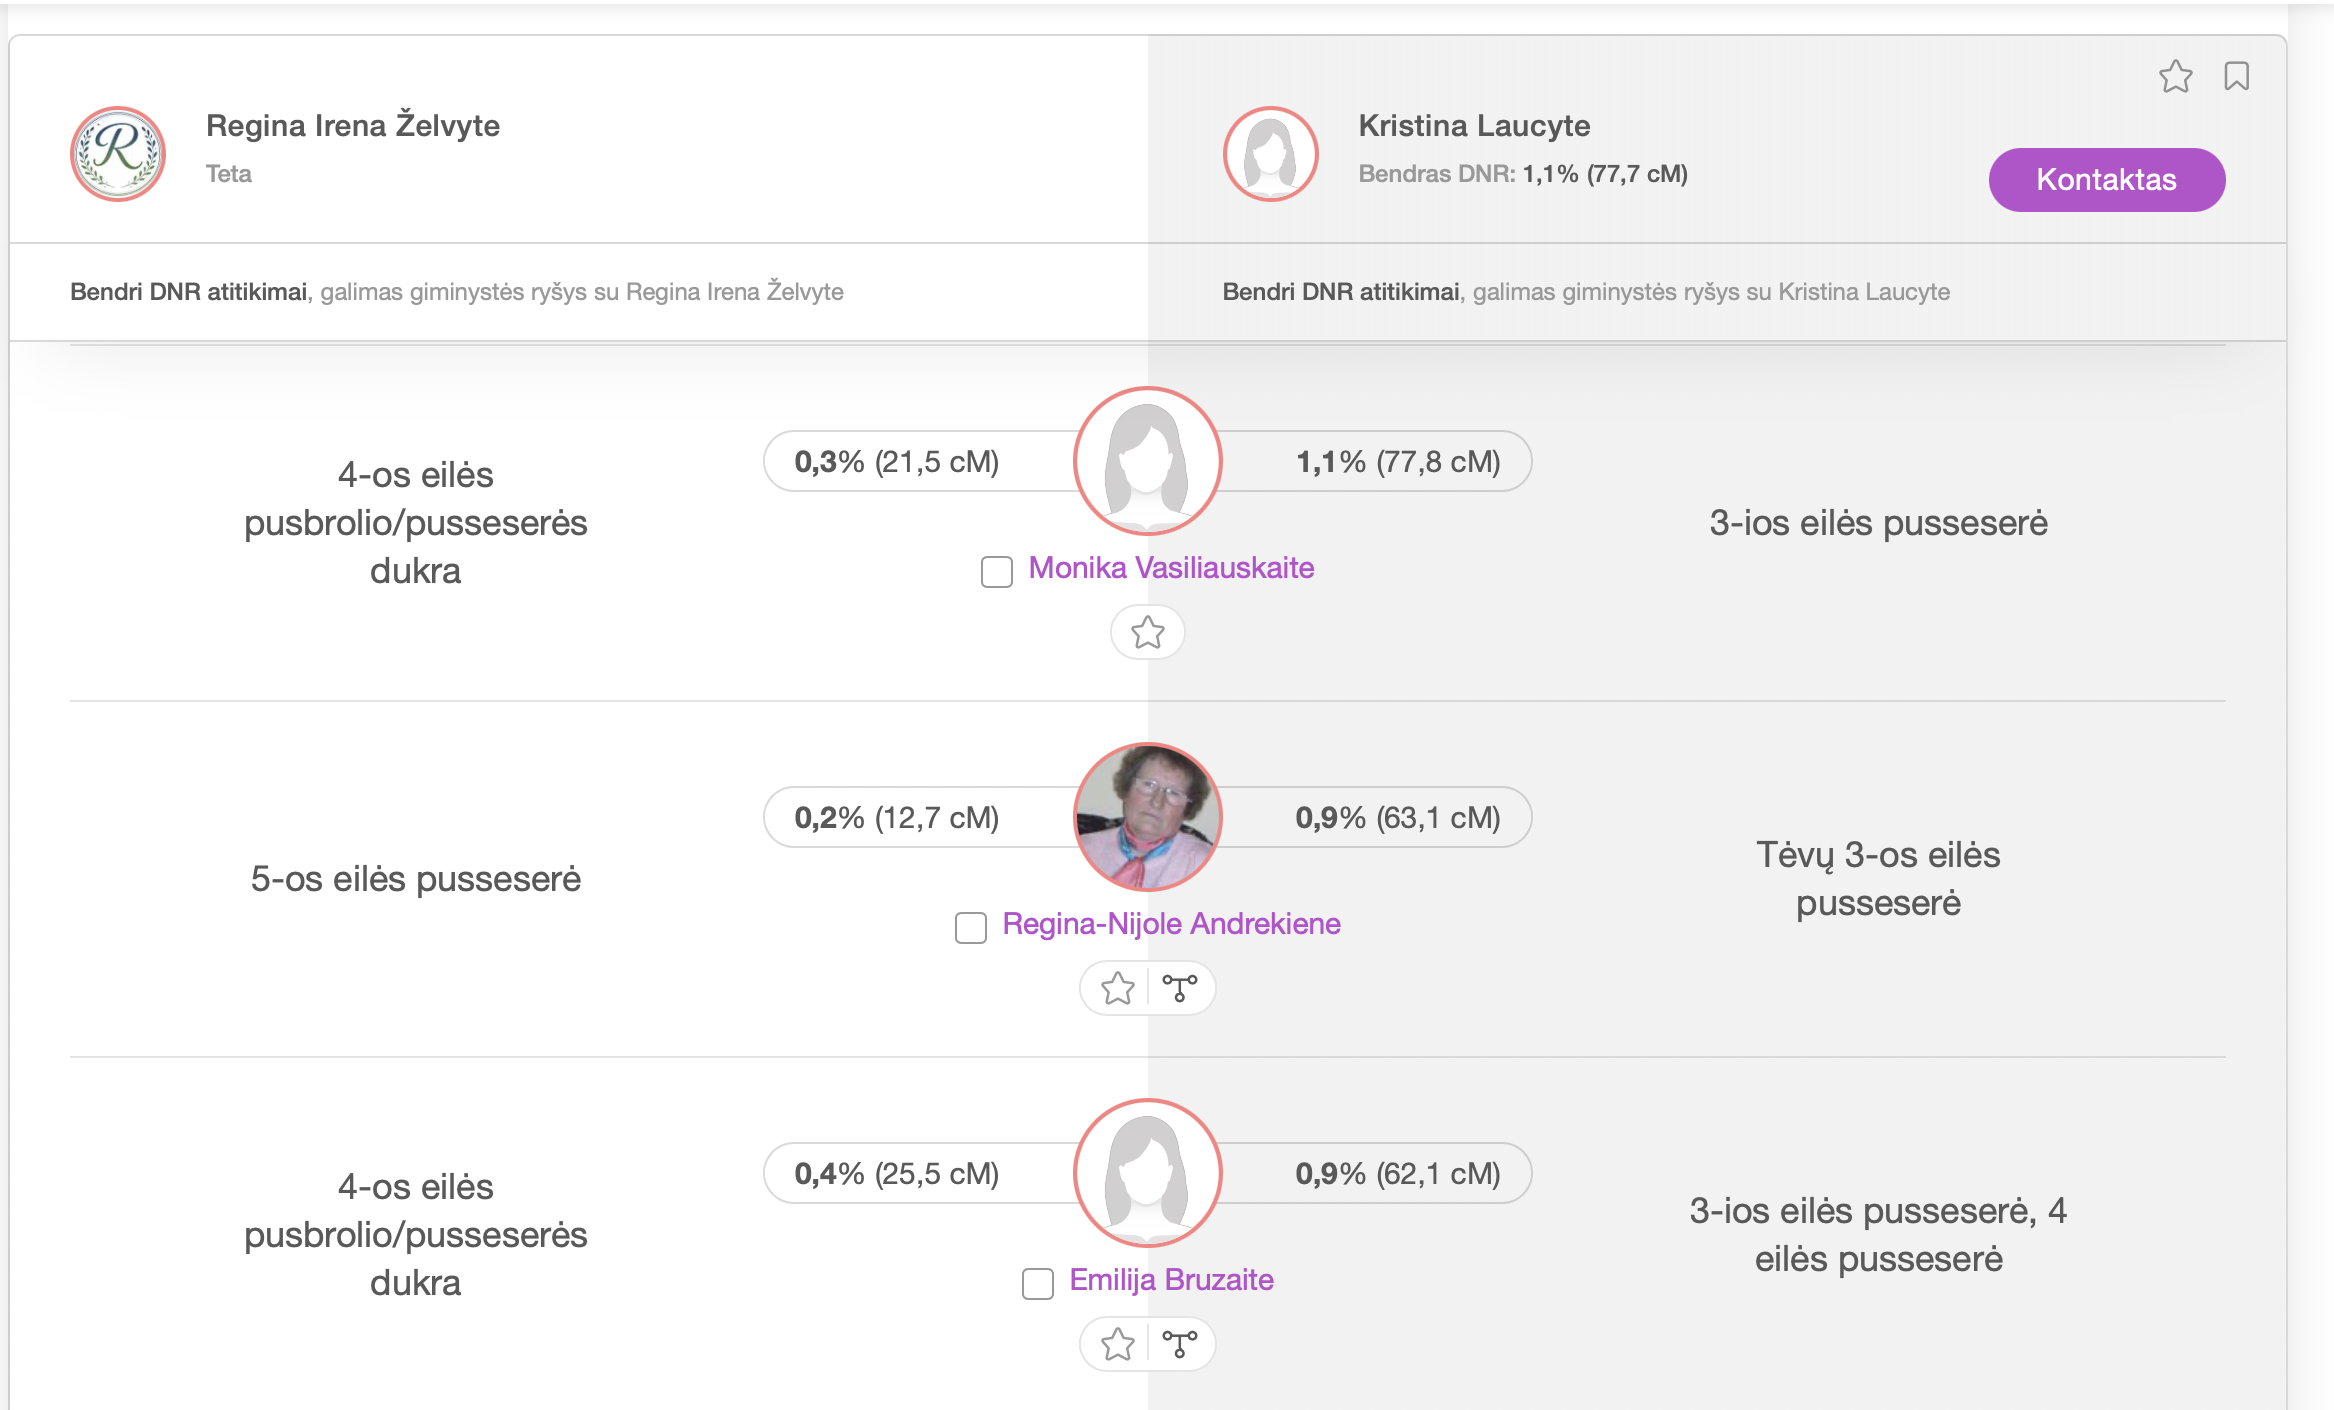Star the Kristina Laucyte match header

(2175, 76)
